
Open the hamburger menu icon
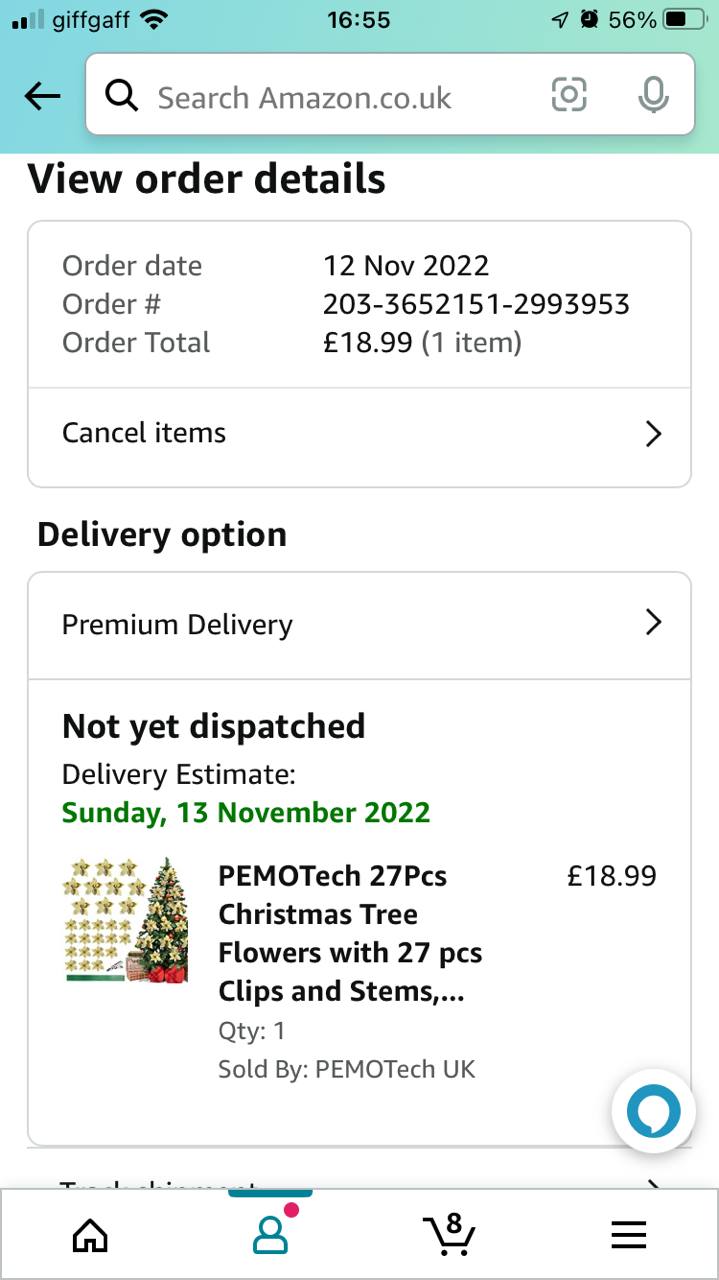click(x=628, y=1236)
